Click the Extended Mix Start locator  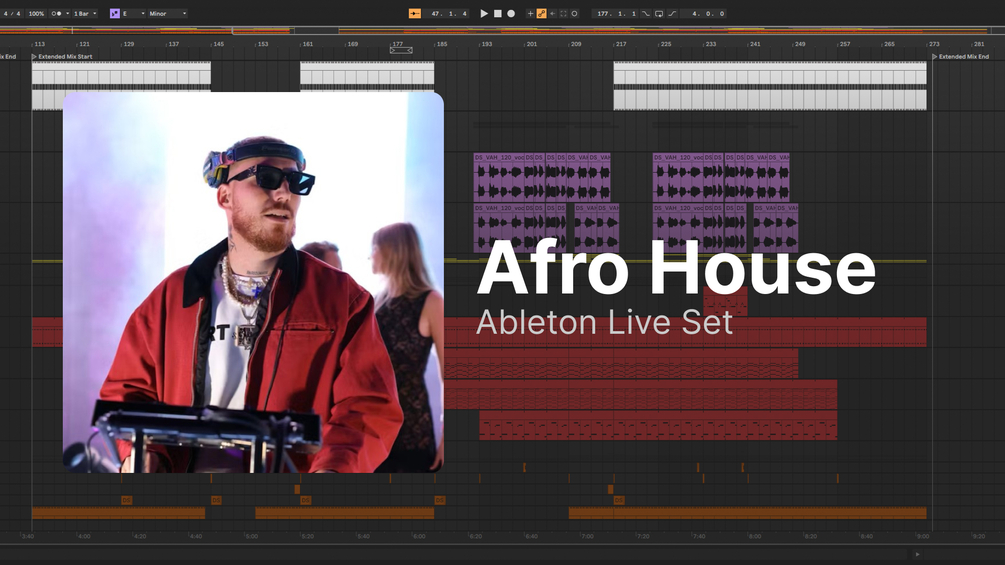click(62, 56)
